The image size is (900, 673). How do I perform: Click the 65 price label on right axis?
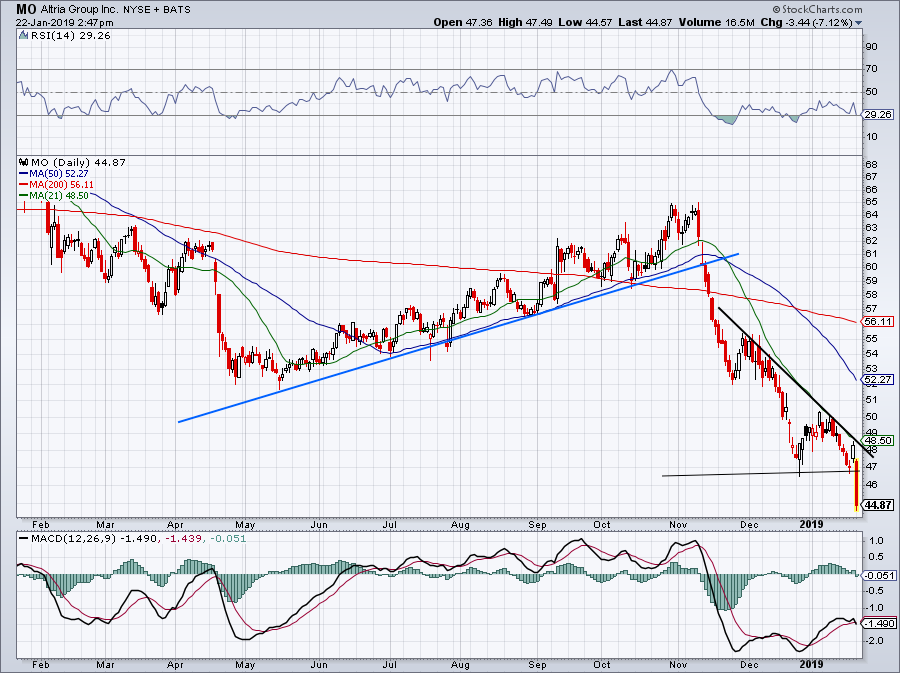(871, 202)
